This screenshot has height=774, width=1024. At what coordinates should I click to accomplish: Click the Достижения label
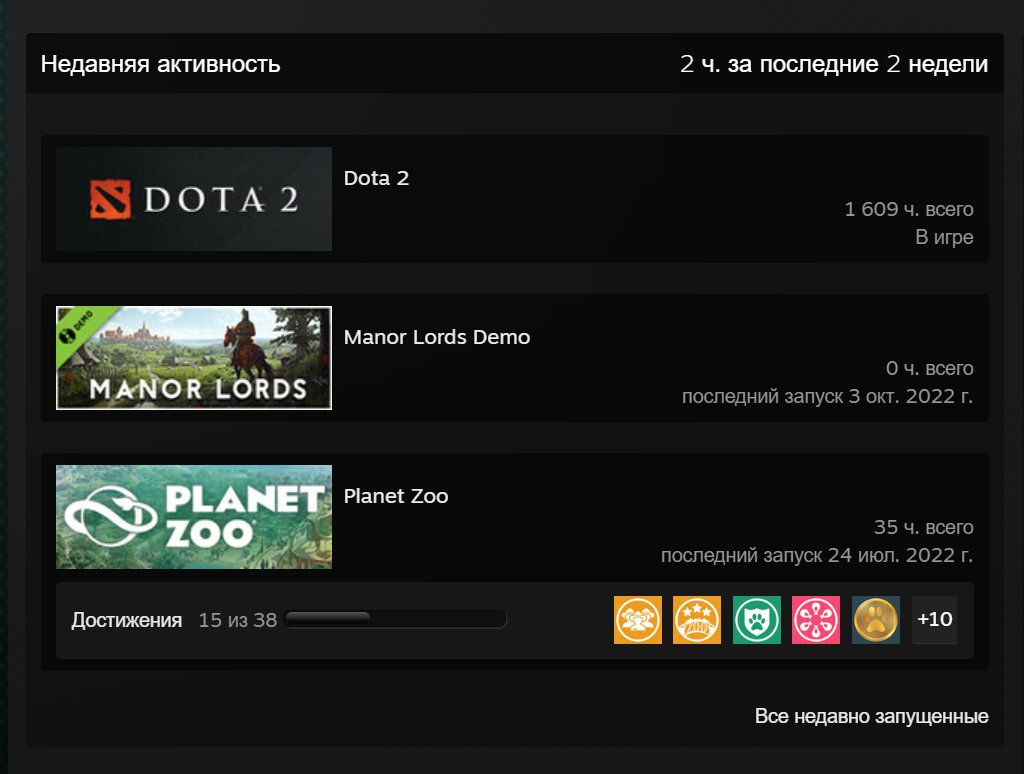pos(126,621)
